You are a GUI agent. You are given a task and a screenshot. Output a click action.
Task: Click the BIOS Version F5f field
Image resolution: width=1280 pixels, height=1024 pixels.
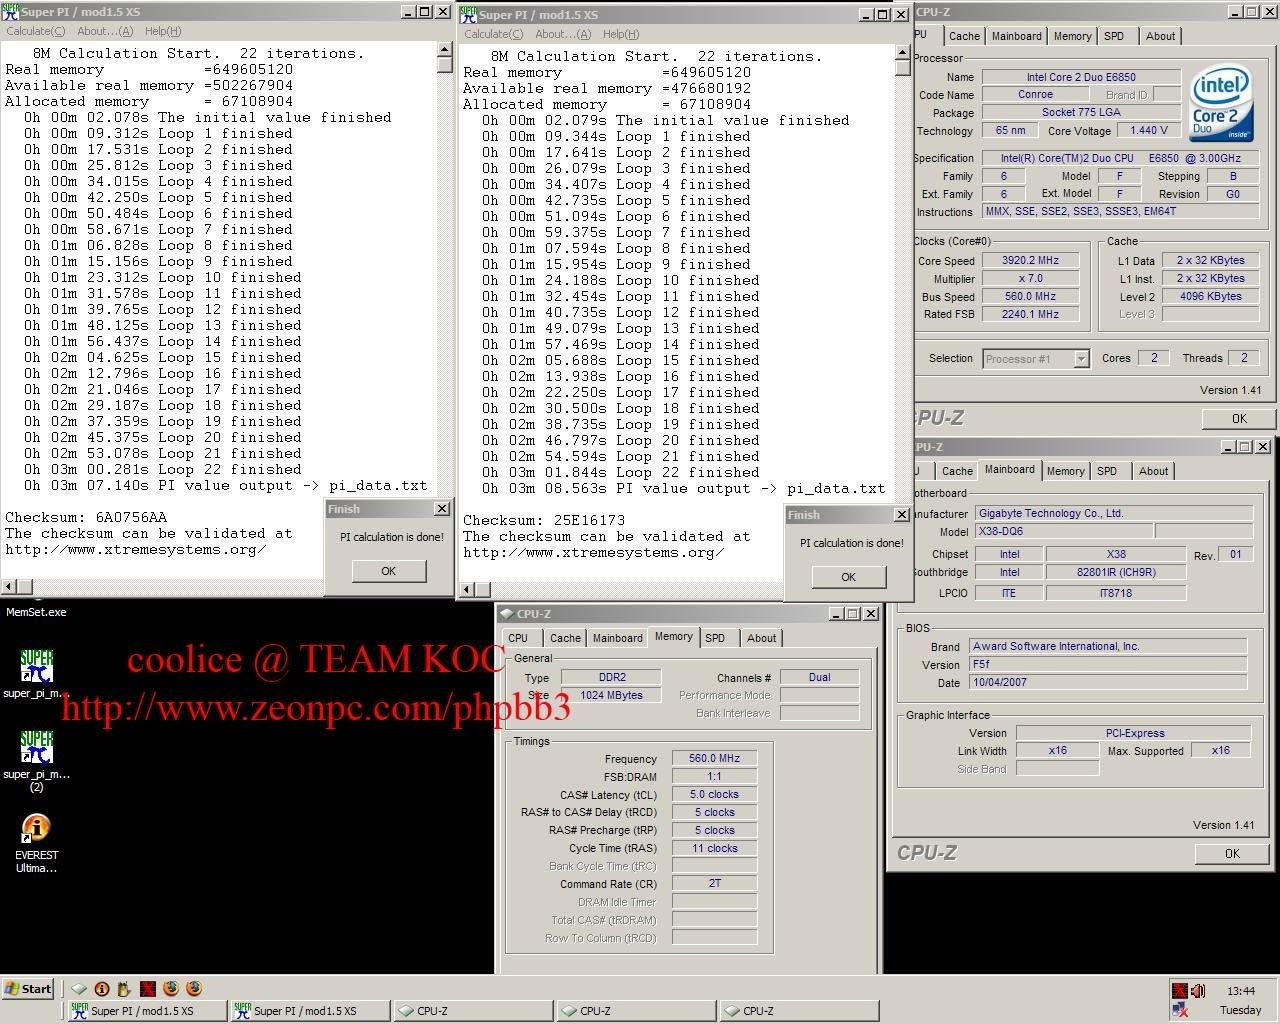point(1108,664)
